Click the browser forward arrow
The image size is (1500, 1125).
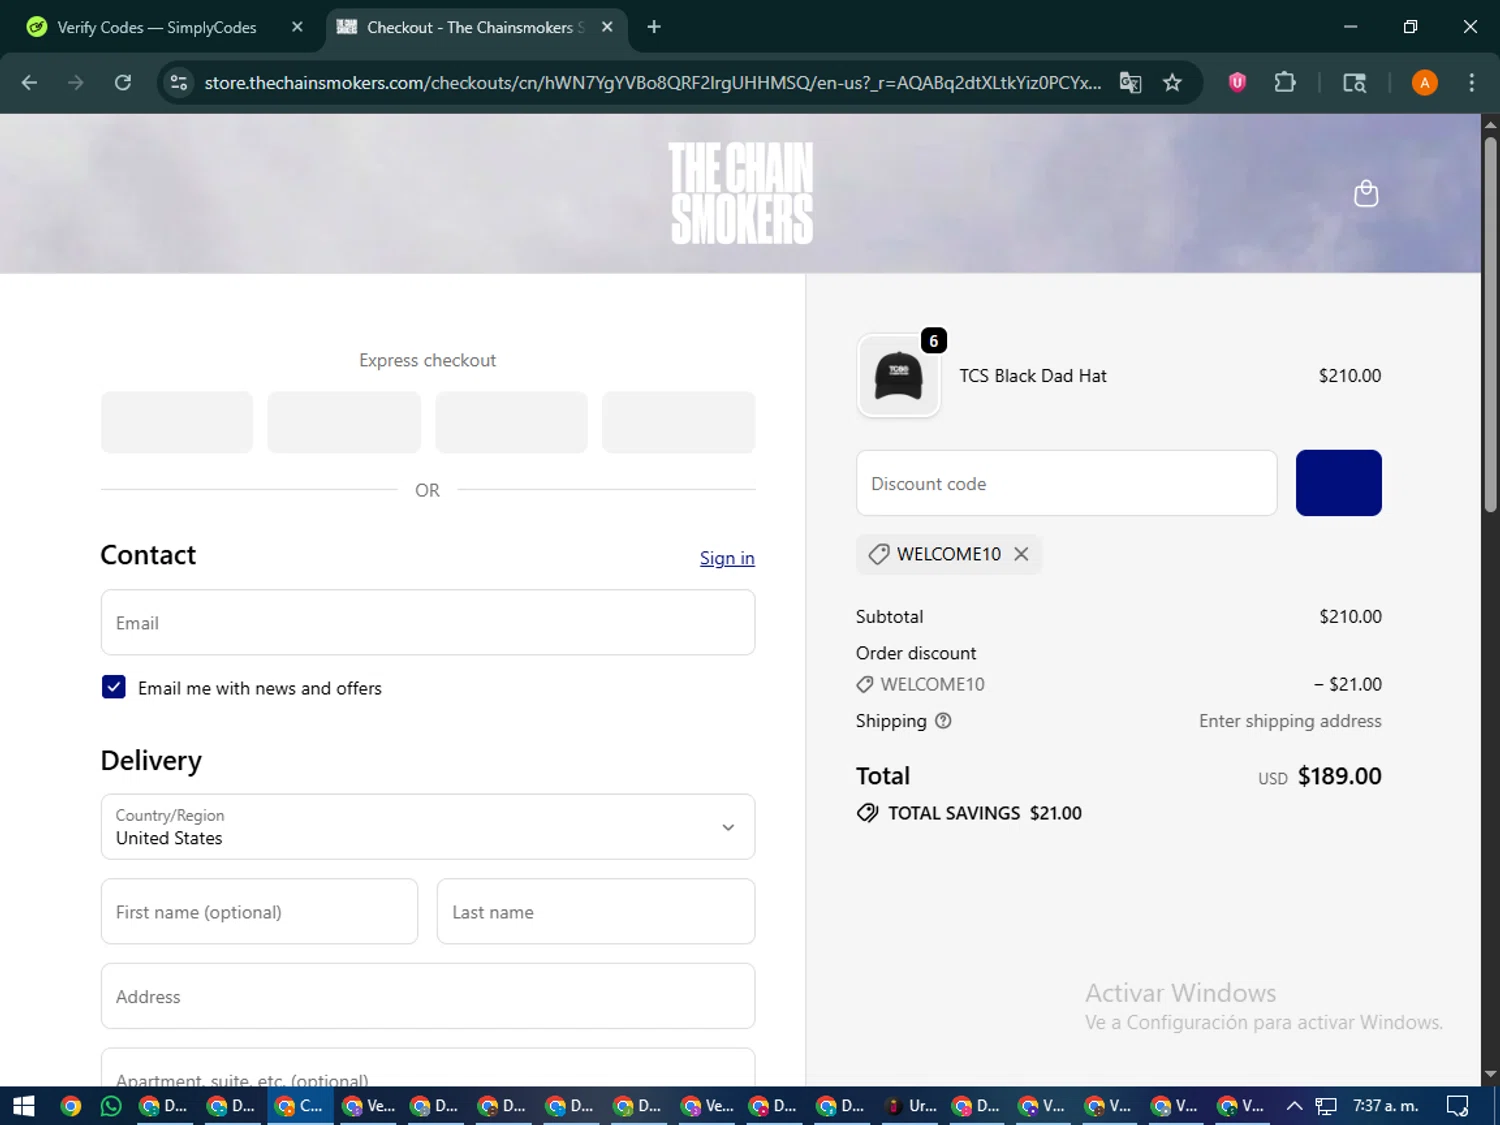76,83
